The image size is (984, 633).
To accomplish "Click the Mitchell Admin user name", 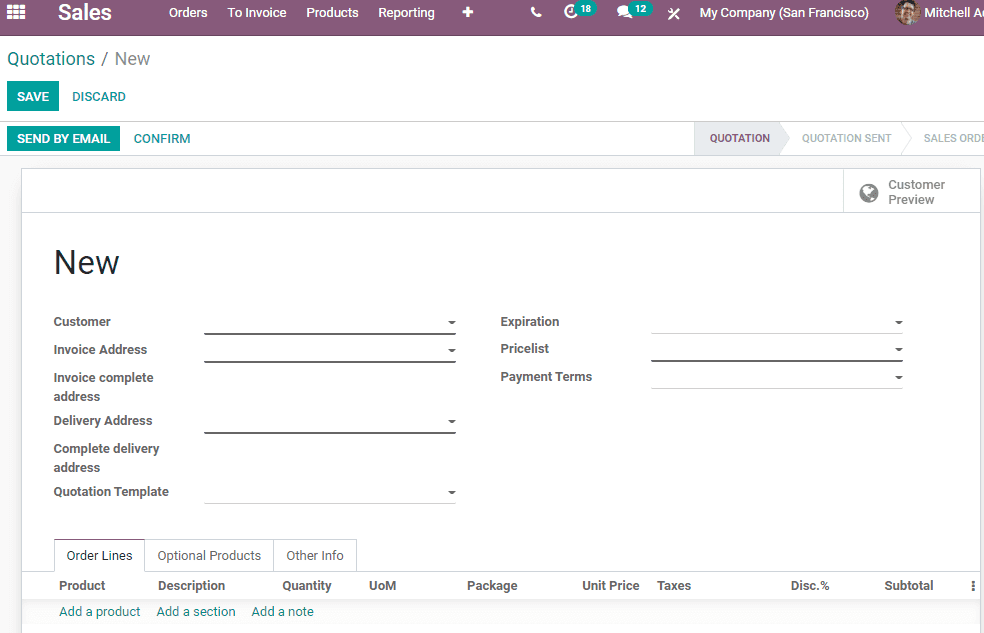I will (x=954, y=13).
